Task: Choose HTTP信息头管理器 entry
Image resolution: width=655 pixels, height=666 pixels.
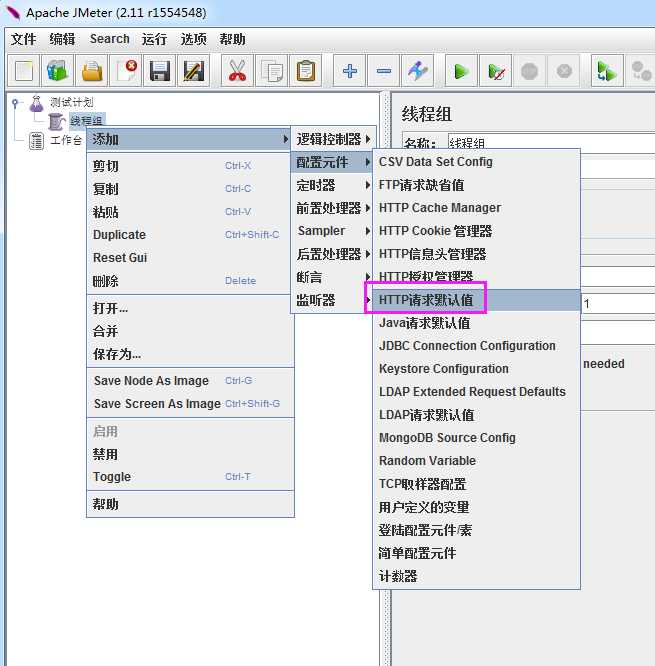Action: 476,254
